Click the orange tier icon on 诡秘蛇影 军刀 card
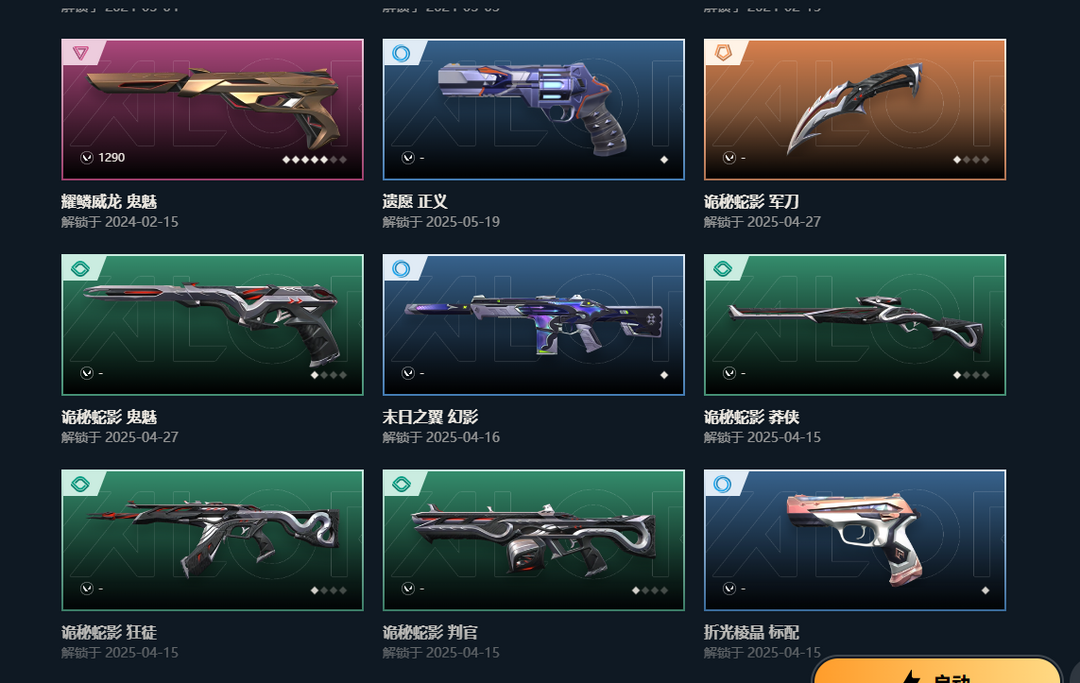The image size is (1080, 683). tap(723, 53)
